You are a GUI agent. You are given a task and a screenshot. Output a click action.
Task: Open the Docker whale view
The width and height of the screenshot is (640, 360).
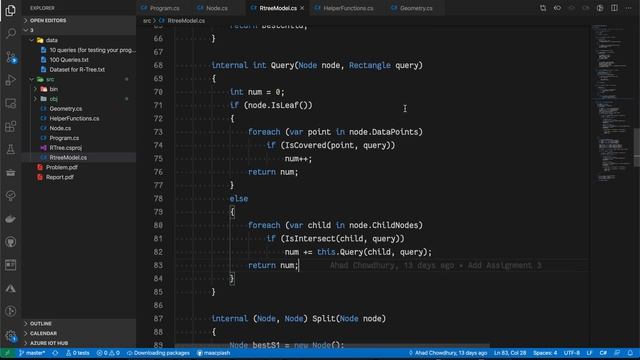[11, 219]
